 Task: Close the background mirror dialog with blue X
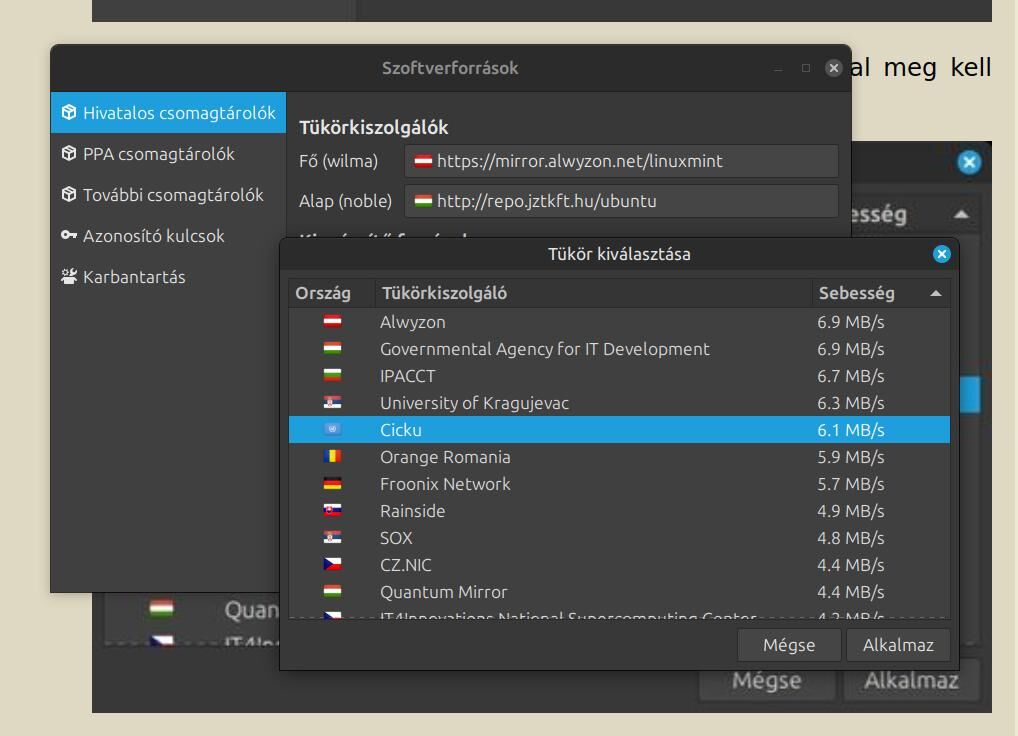tap(969, 162)
